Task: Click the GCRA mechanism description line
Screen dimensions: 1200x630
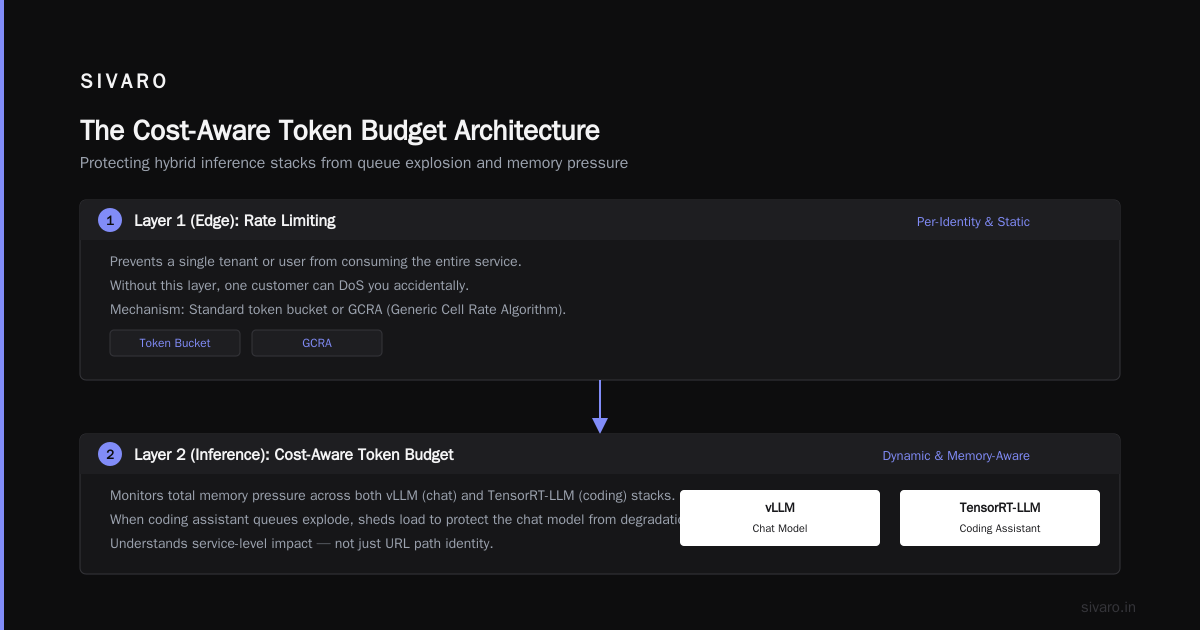Action: (x=338, y=309)
